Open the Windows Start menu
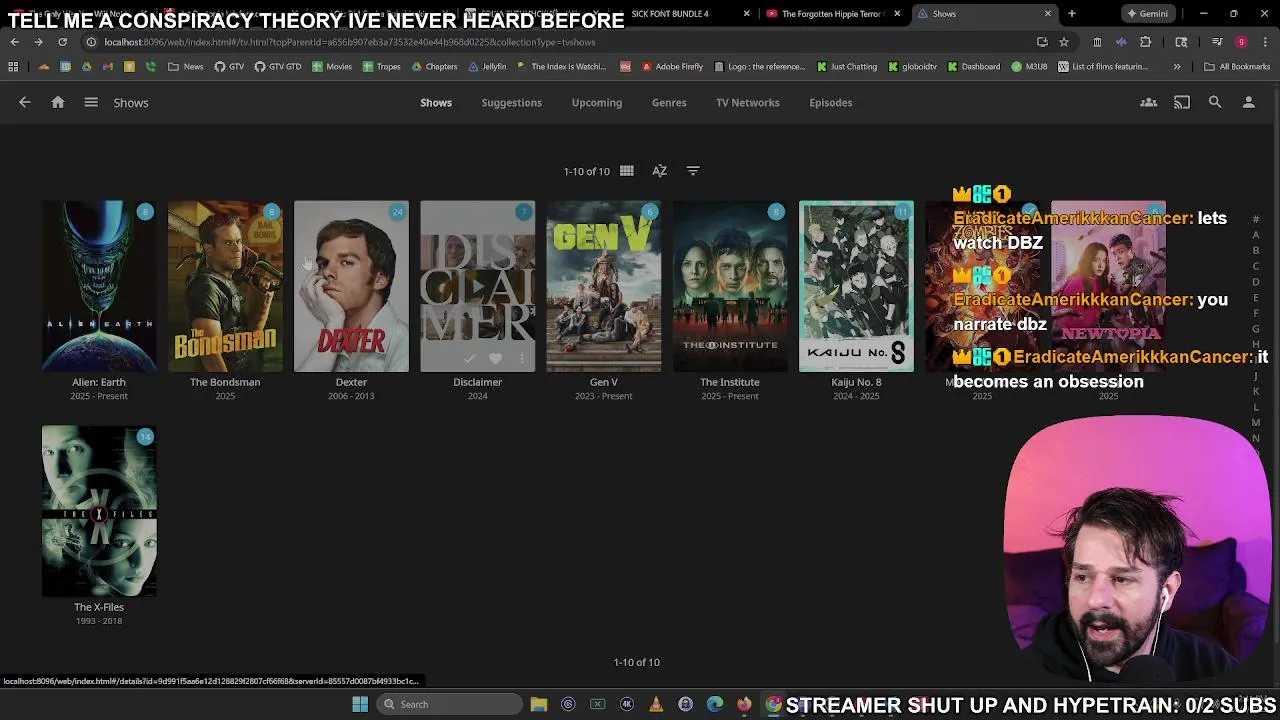This screenshot has height=720, width=1280. [360, 704]
